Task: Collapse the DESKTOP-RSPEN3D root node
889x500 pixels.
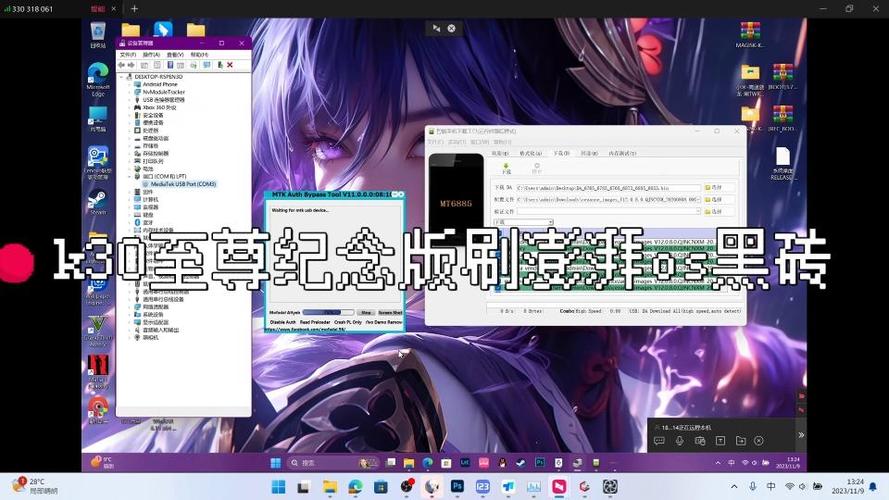Action: pos(121,77)
